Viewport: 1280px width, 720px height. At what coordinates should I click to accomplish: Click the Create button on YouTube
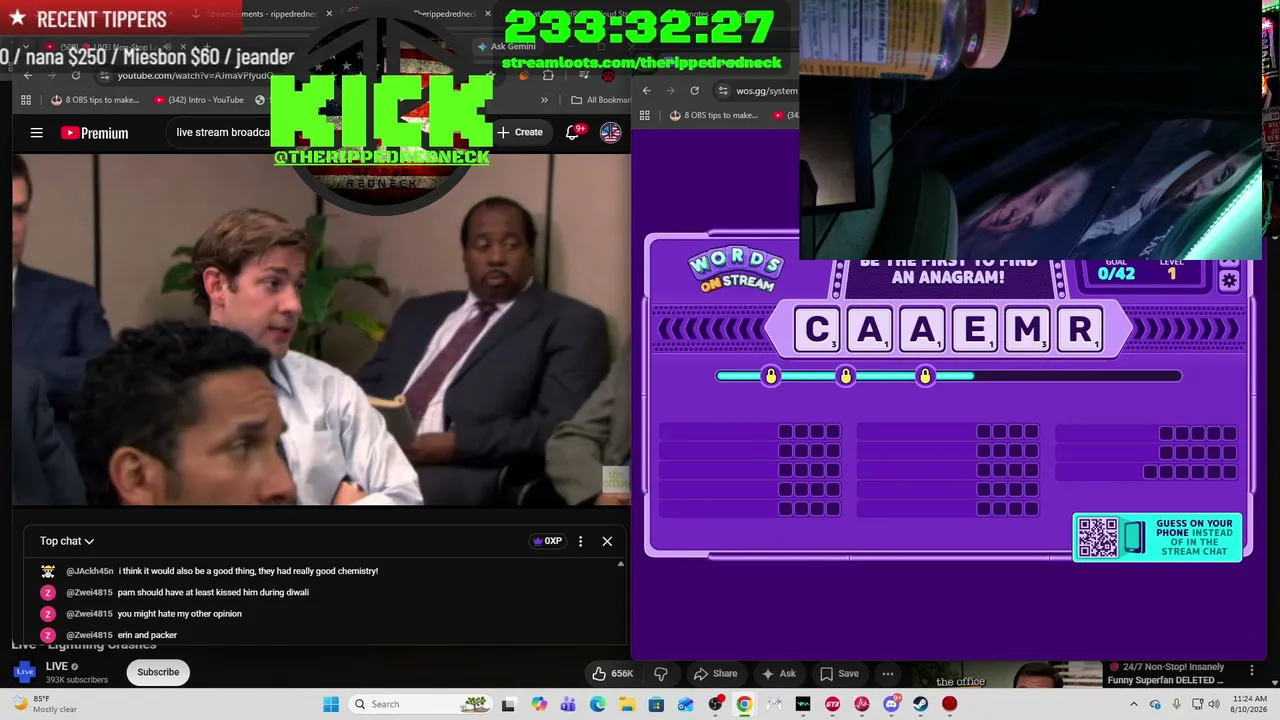520,132
